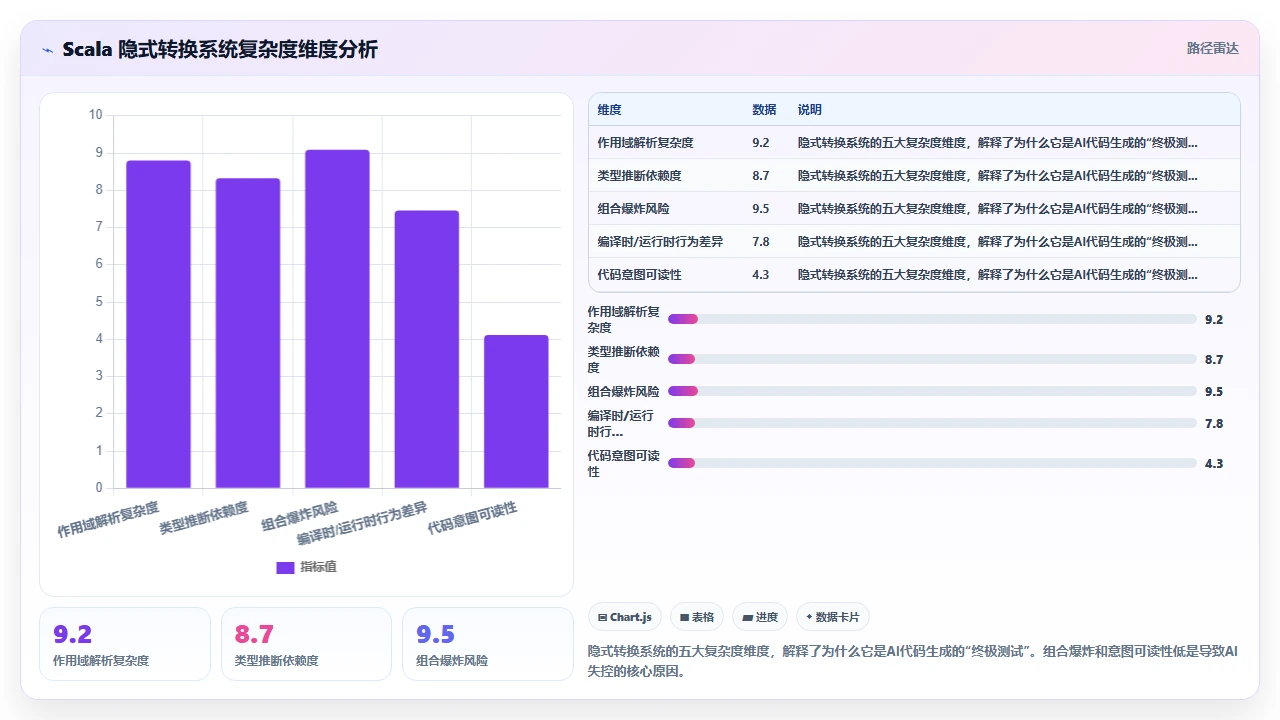Click the 编译时/运行时行为差异 chart bar

[427, 349]
